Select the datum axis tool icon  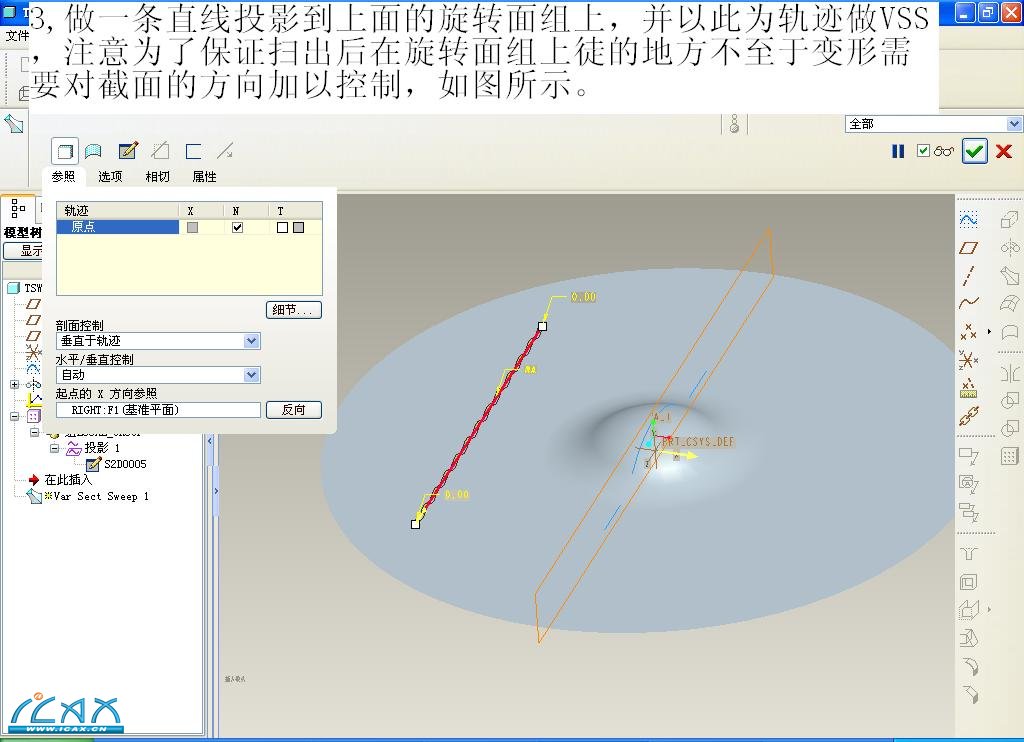[968, 275]
